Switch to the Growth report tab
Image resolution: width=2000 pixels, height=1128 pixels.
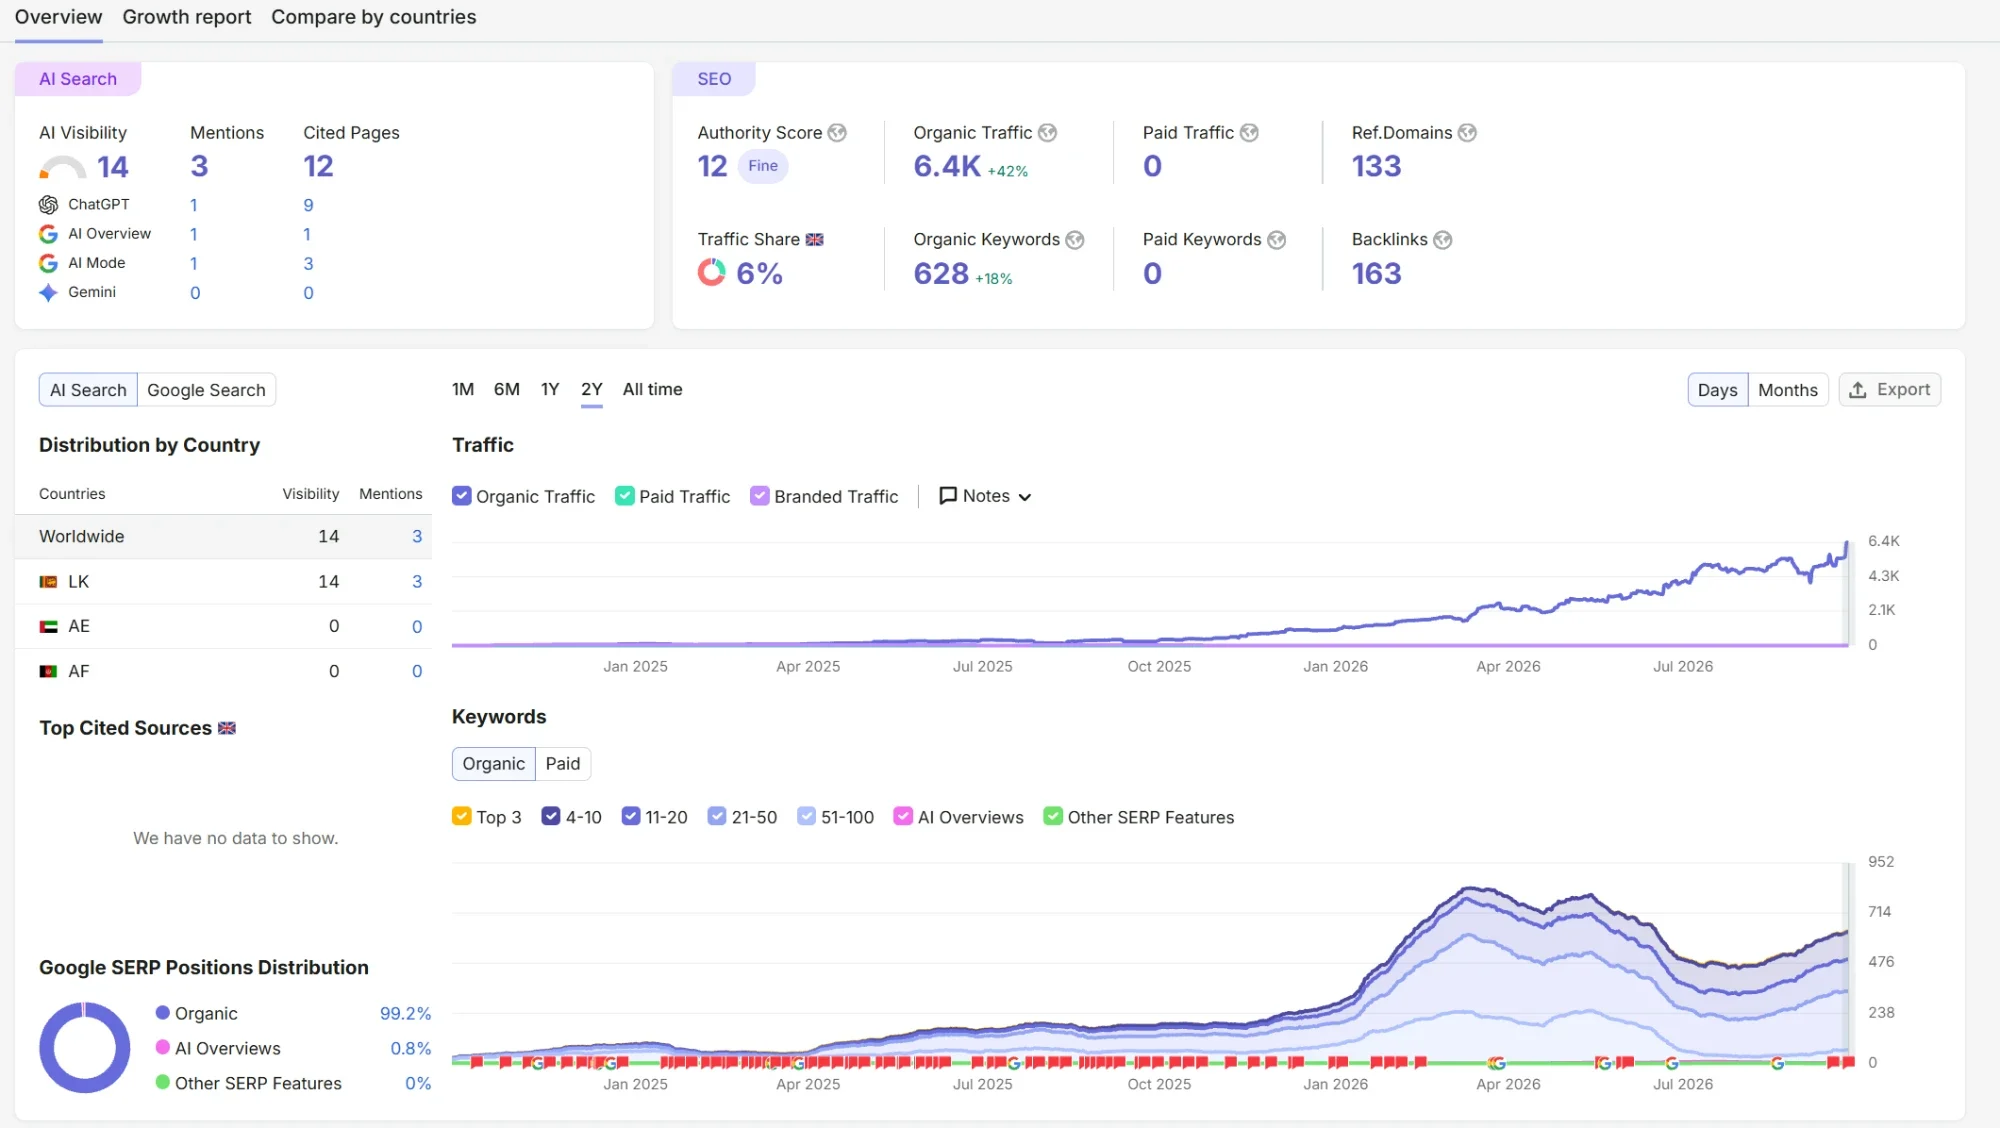click(x=187, y=17)
